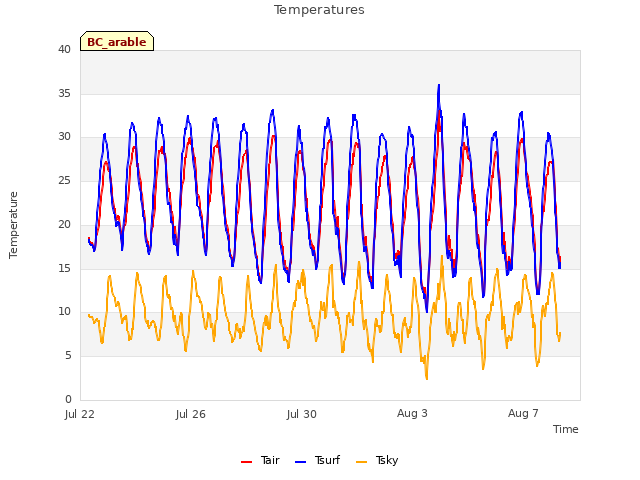
Task: Toggle the Tair legend entry
Action: 260,460
